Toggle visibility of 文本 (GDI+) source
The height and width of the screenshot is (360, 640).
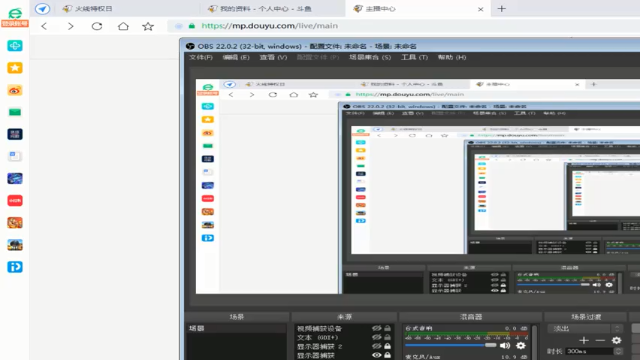click(x=376, y=337)
